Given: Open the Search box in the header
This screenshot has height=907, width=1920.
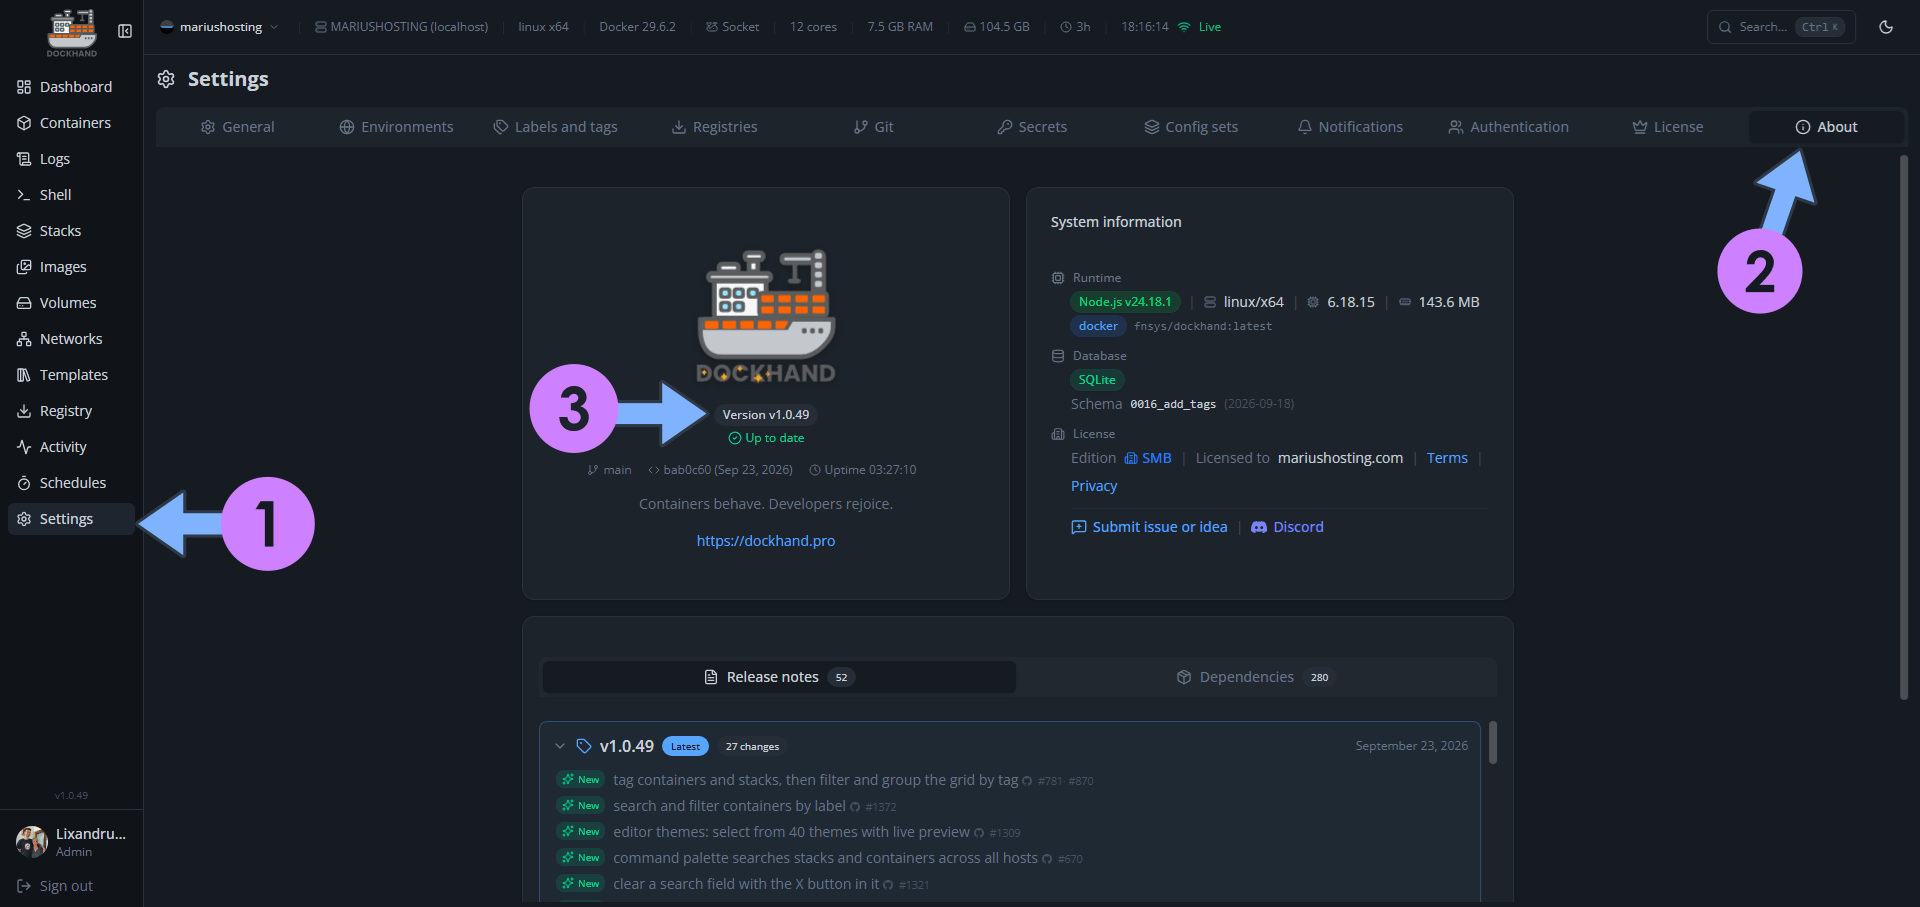Looking at the screenshot, I should [1781, 27].
